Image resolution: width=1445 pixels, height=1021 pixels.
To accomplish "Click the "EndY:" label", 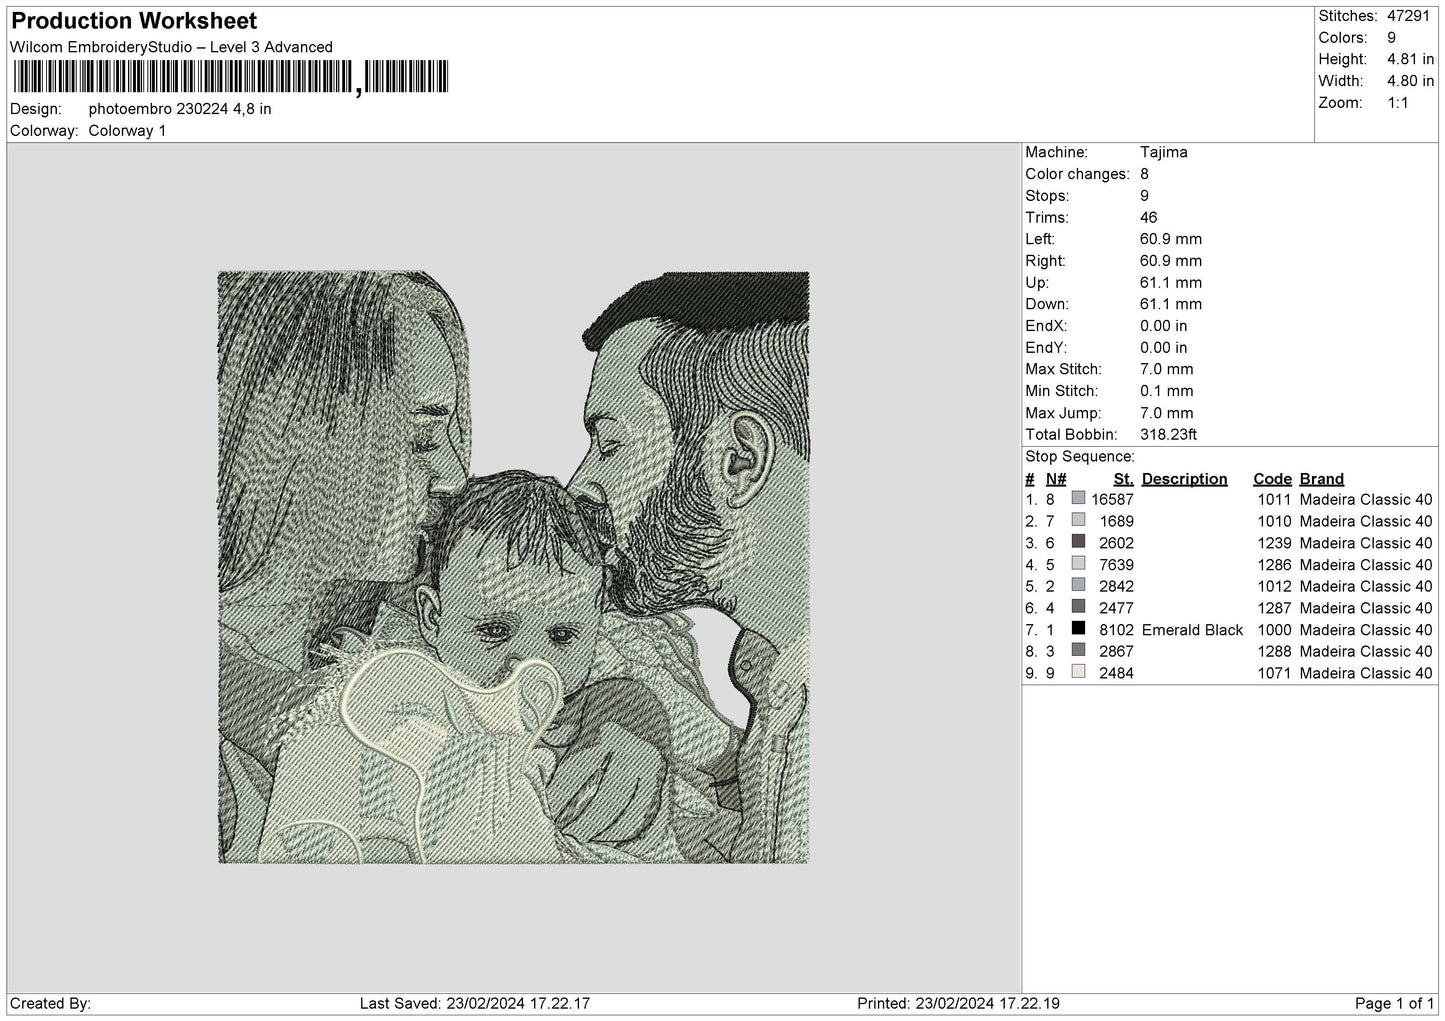I will (1046, 348).
